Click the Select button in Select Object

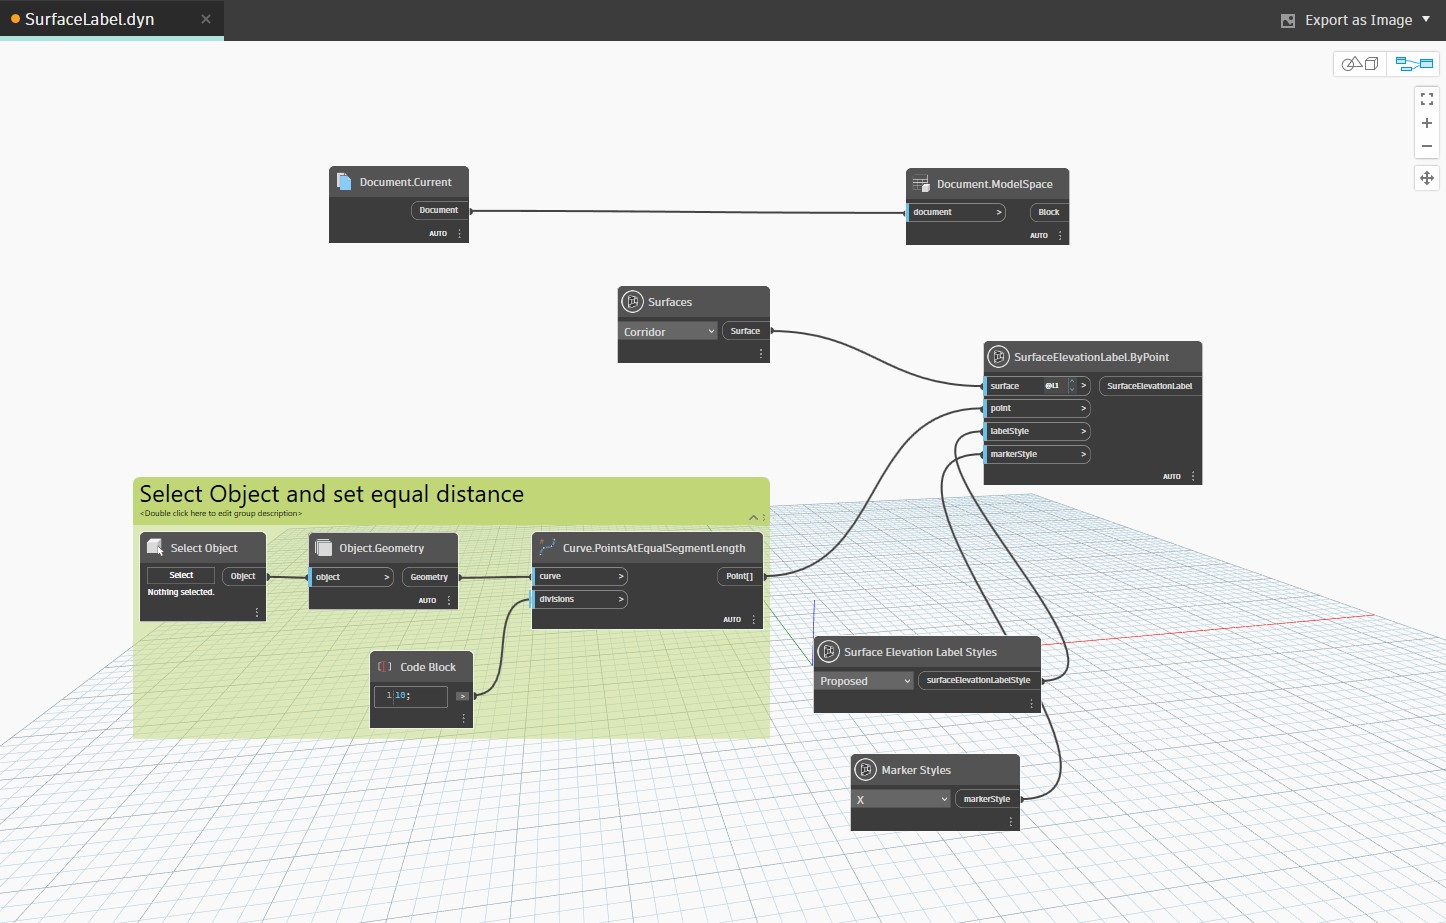coord(180,575)
